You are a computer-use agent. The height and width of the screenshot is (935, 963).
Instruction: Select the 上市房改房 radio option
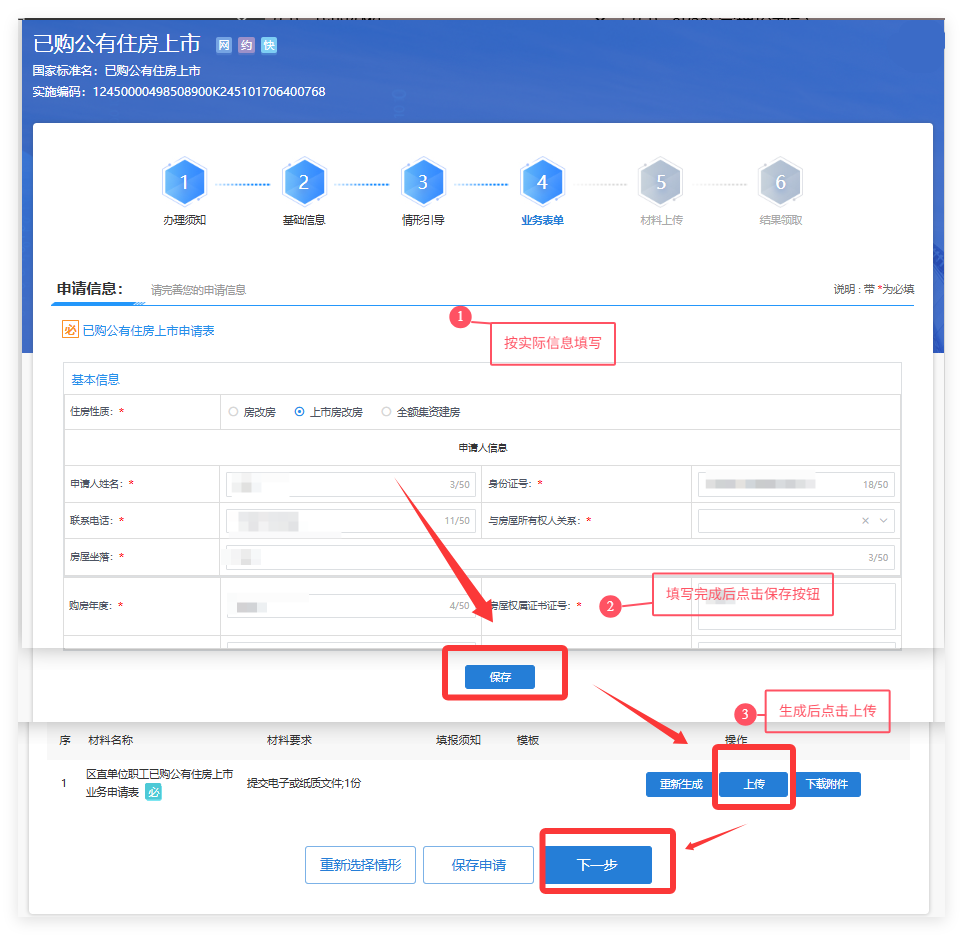pyautogui.click(x=300, y=412)
